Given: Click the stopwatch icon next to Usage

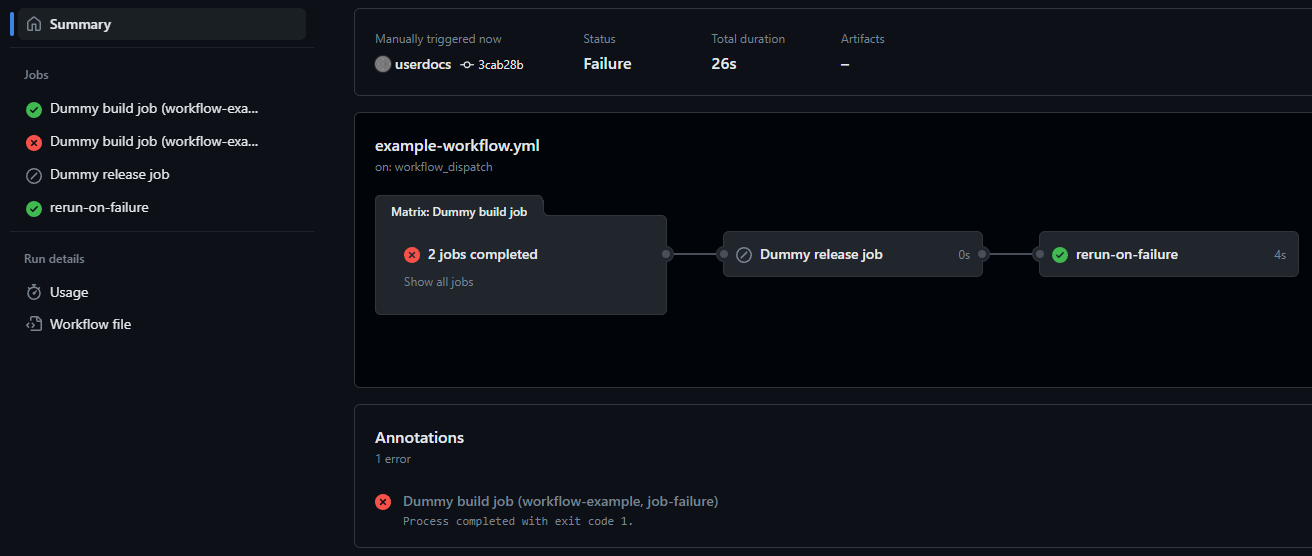Looking at the screenshot, I should point(34,292).
